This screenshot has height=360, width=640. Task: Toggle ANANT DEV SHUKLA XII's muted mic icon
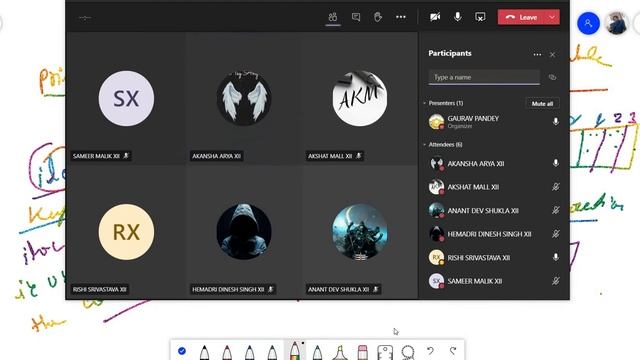556,210
